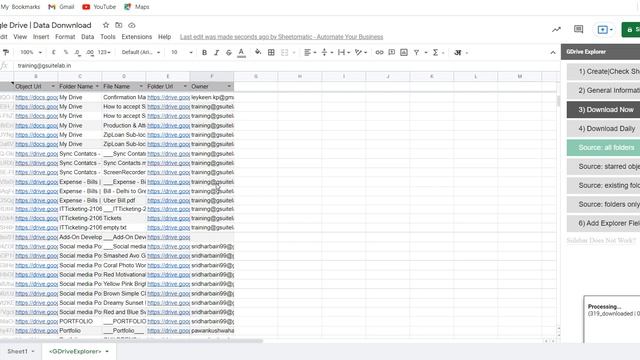The width and height of the screenshot is (640, 360).
Task: Click the paint format icon
Action: coord(6,52)
